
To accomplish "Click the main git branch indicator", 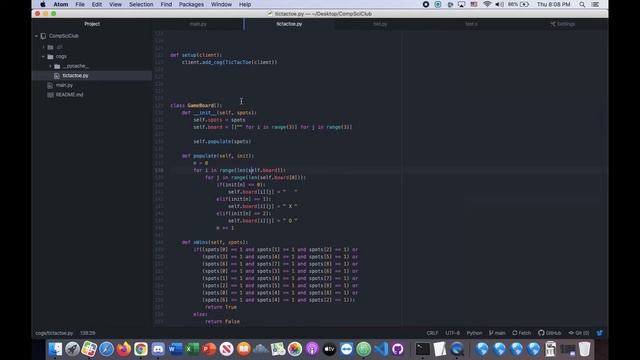I will [x=497, y=333].
